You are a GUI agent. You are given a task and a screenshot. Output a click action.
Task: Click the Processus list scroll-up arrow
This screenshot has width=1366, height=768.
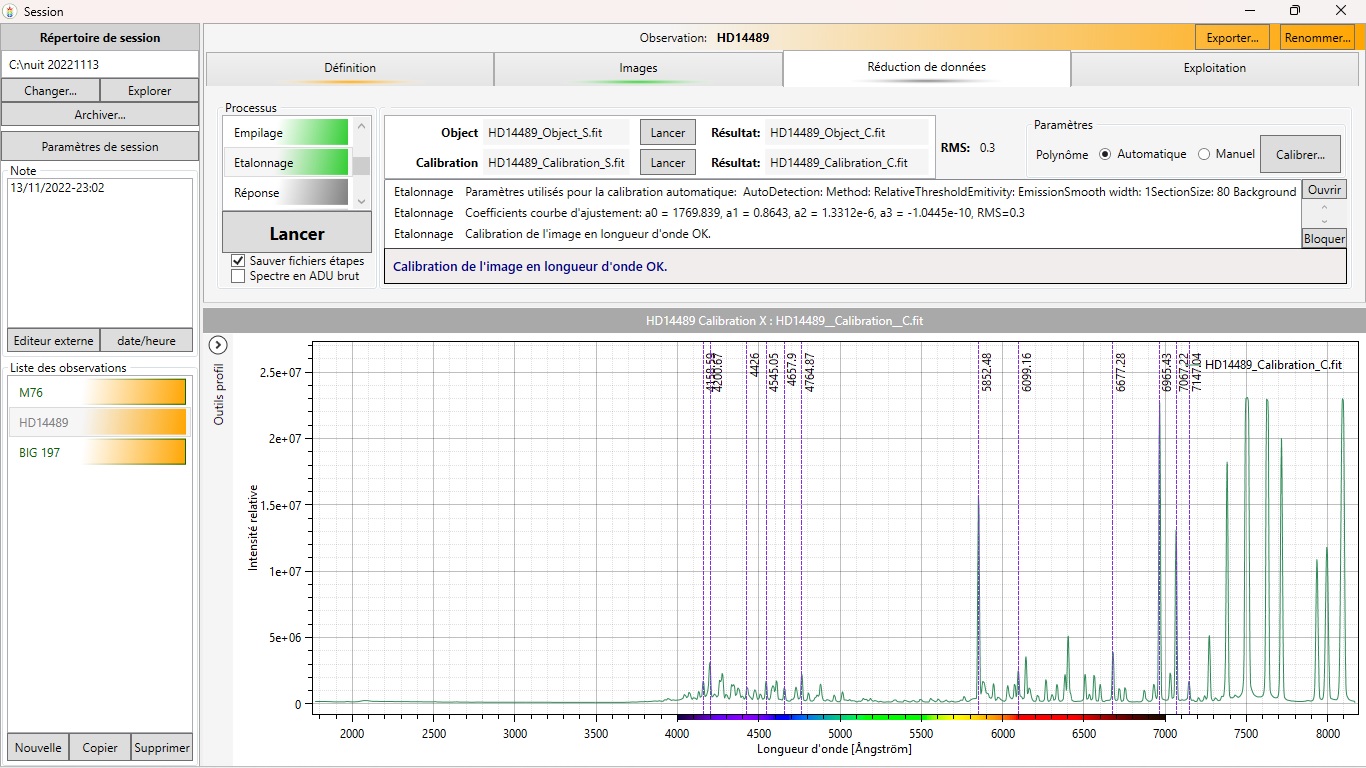(x=362, y=126)
